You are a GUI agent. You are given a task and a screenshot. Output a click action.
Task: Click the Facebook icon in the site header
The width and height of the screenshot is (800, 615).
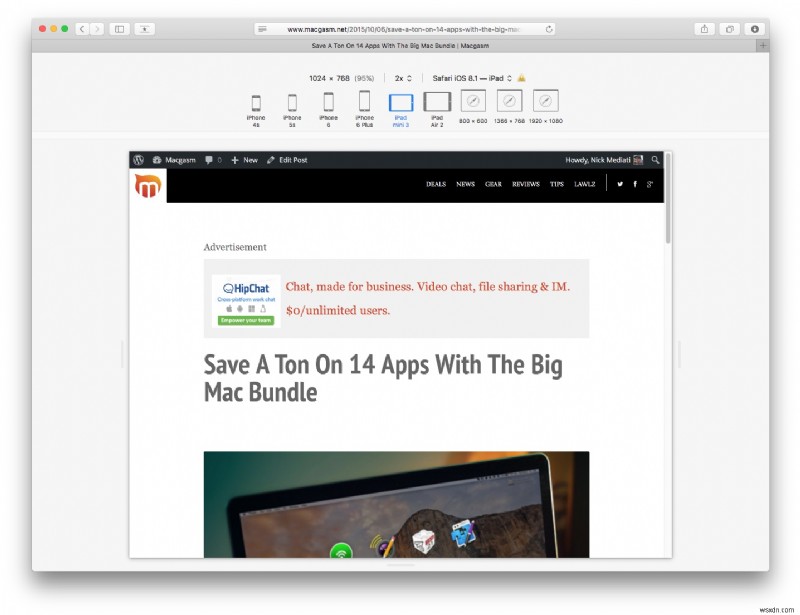[x=635, y=185]
